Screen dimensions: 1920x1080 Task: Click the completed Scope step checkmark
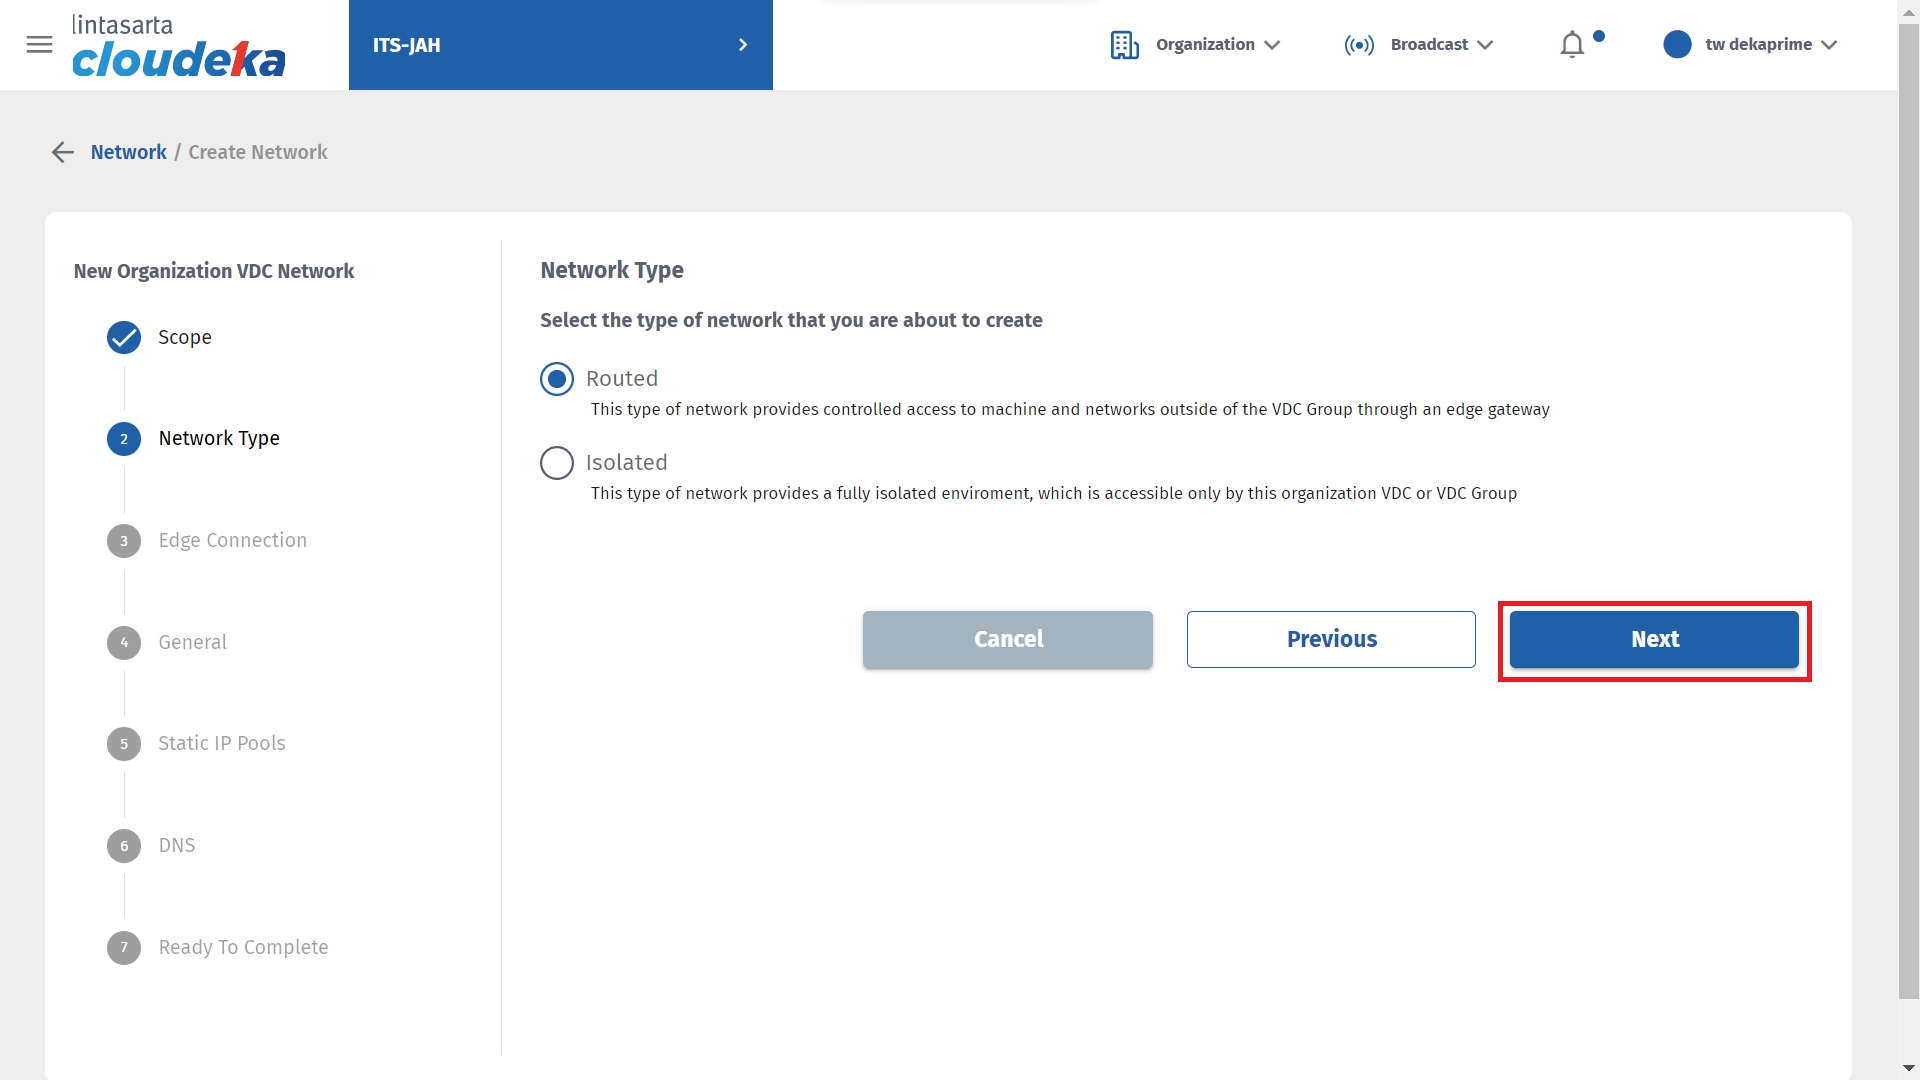(124, 338)
